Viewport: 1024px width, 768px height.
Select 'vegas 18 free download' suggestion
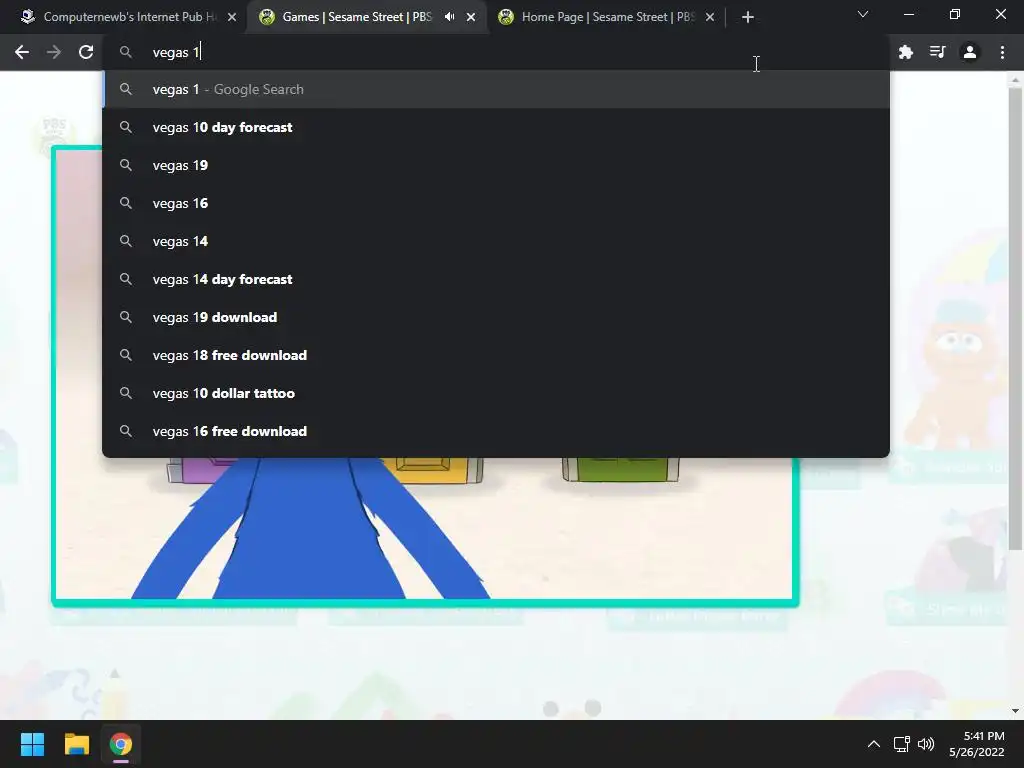coord(496,355)
